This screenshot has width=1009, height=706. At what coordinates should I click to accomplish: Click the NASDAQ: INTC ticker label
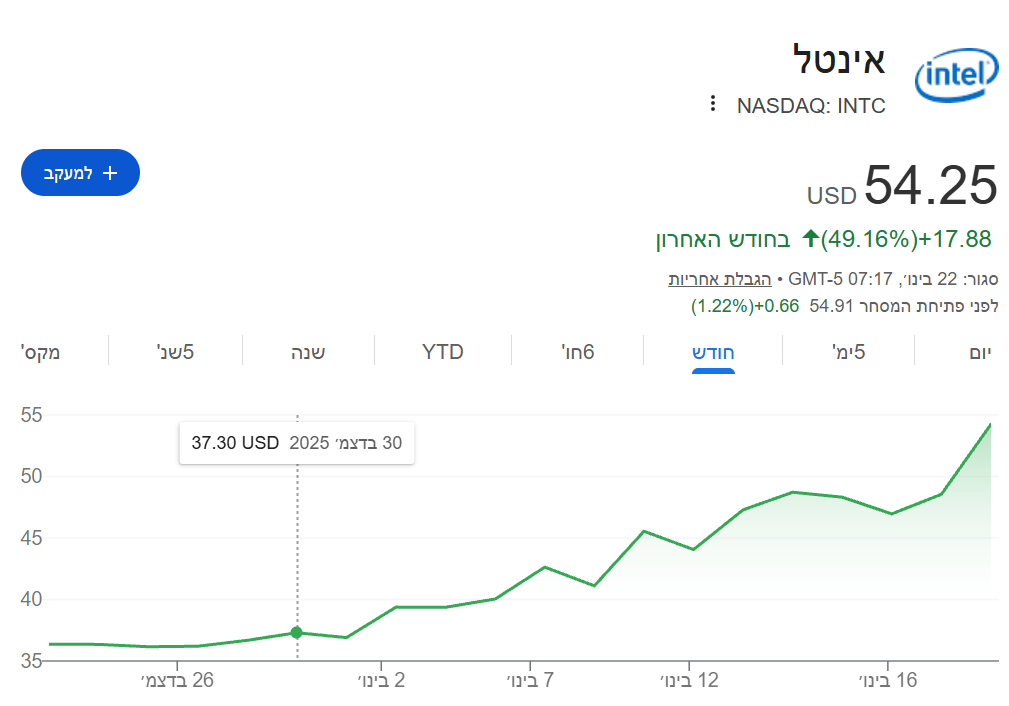(x=811, y=106)
